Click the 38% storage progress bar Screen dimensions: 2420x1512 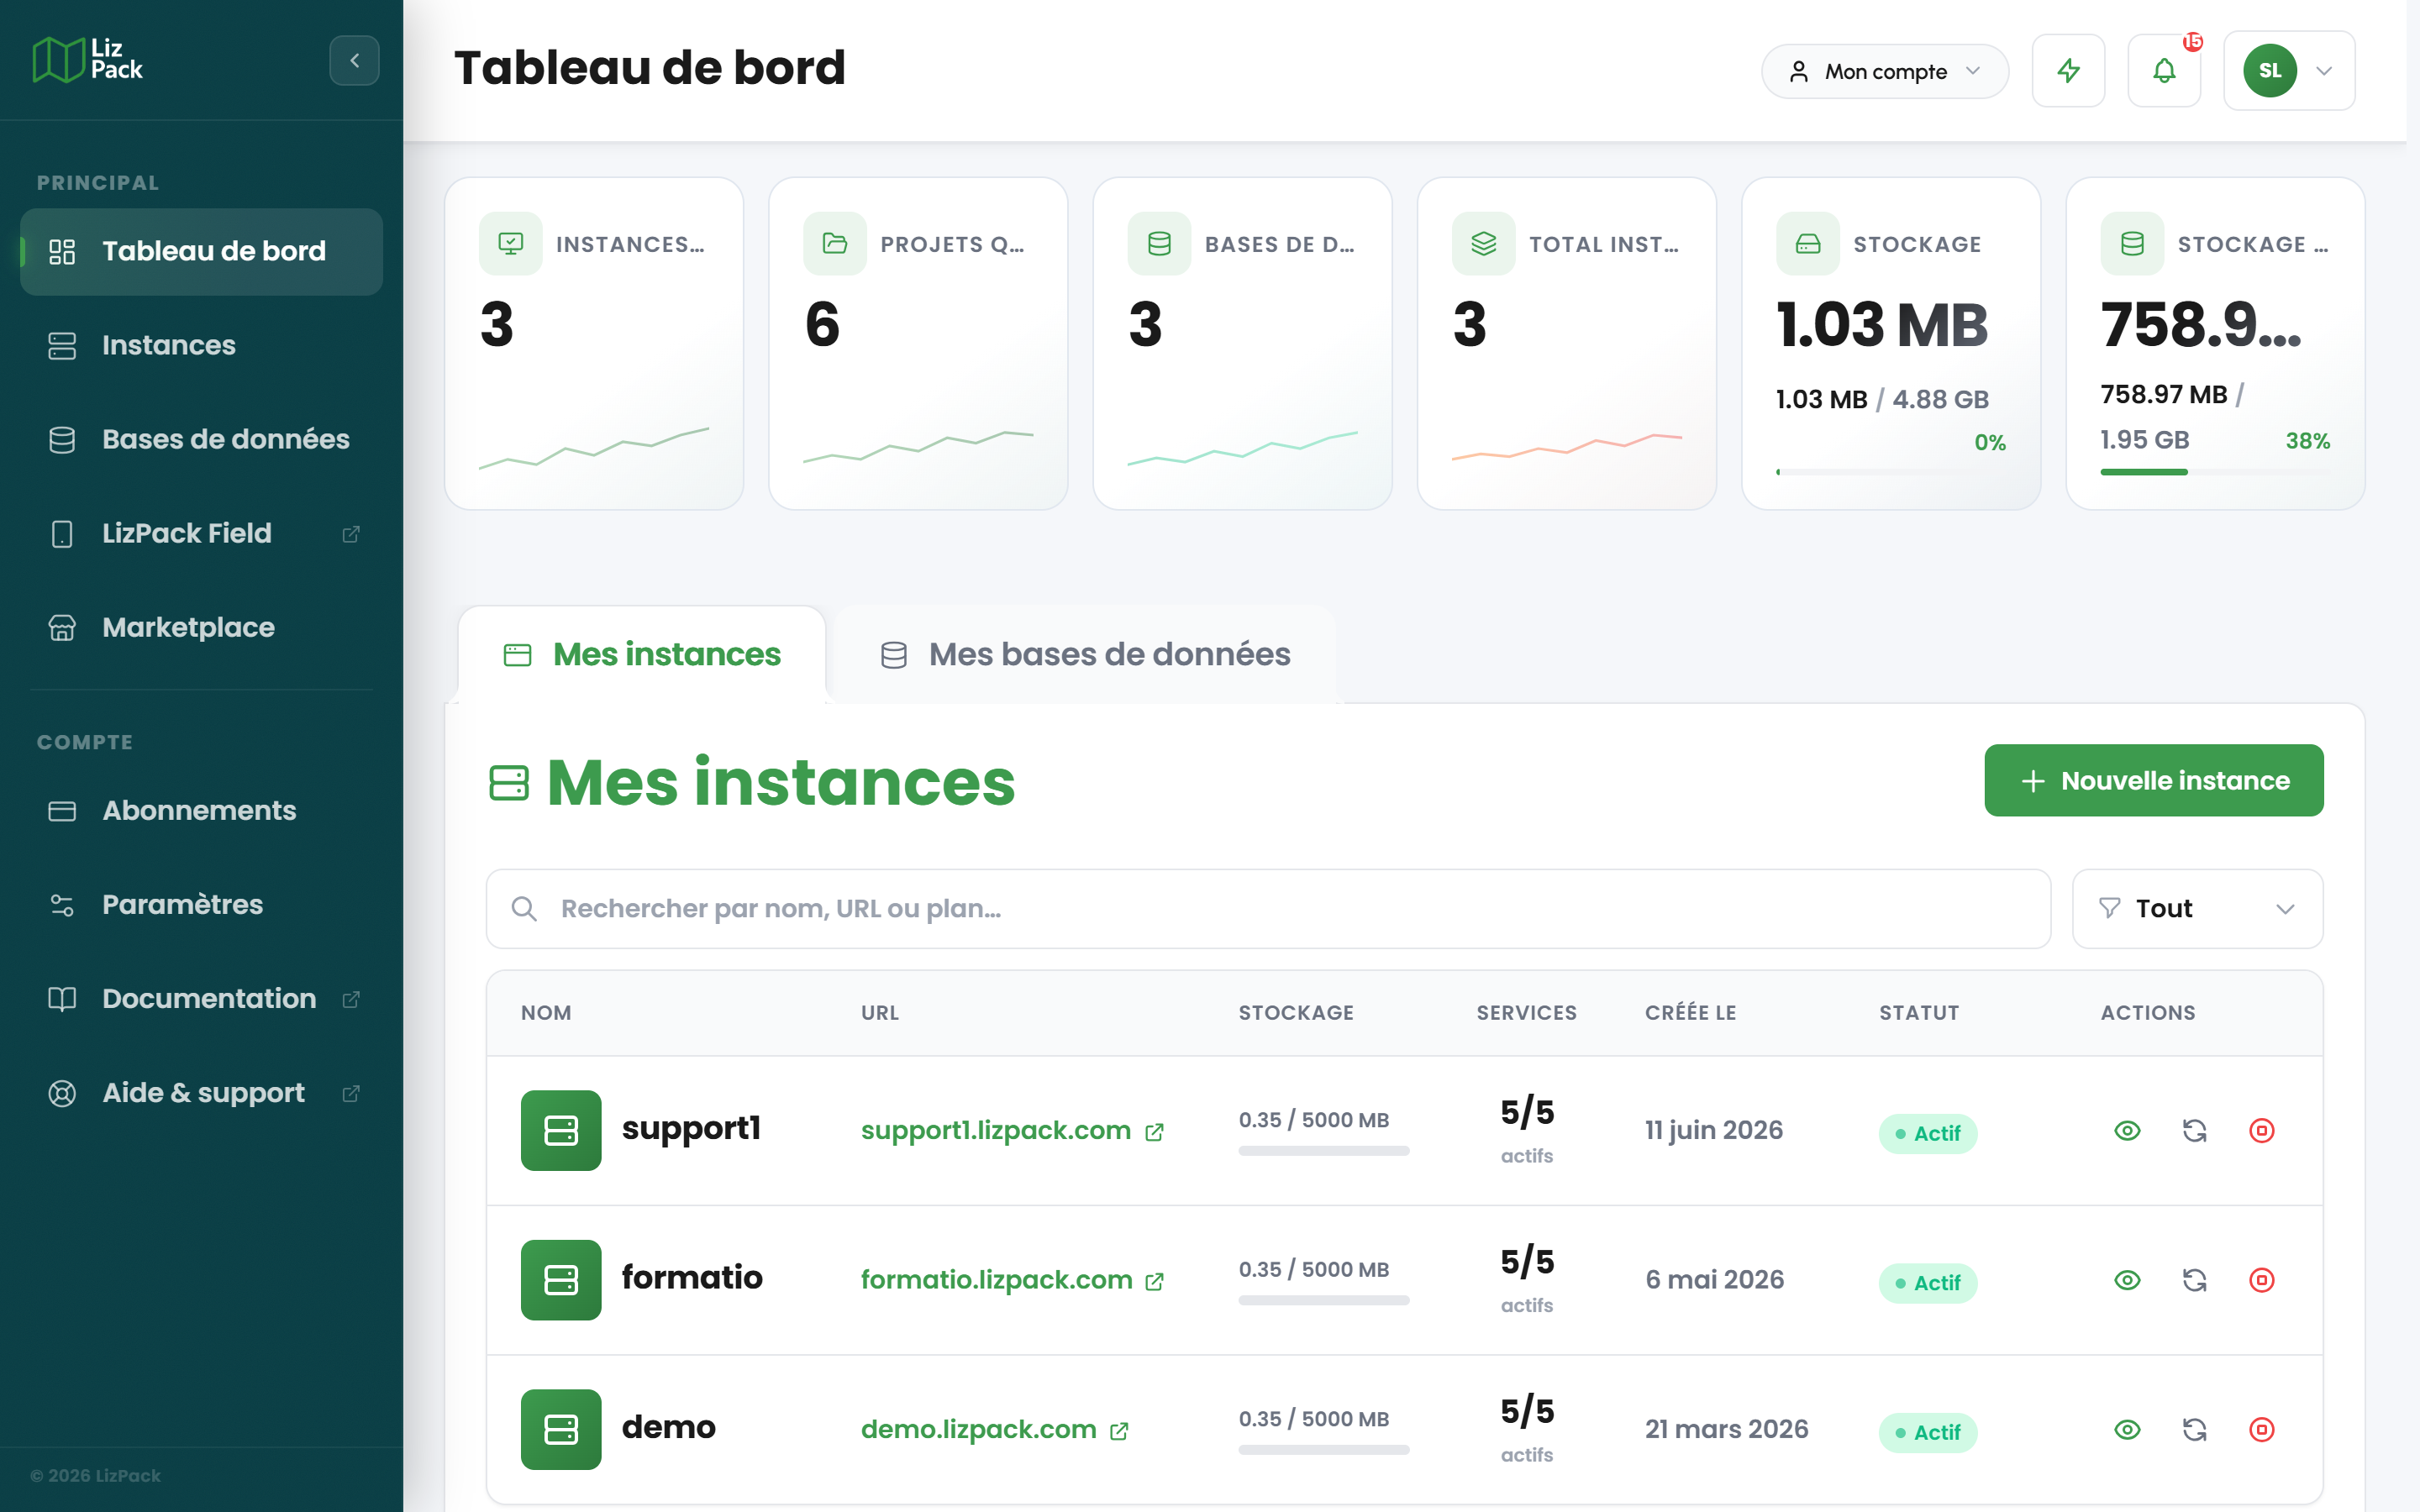coord(2215,471)
